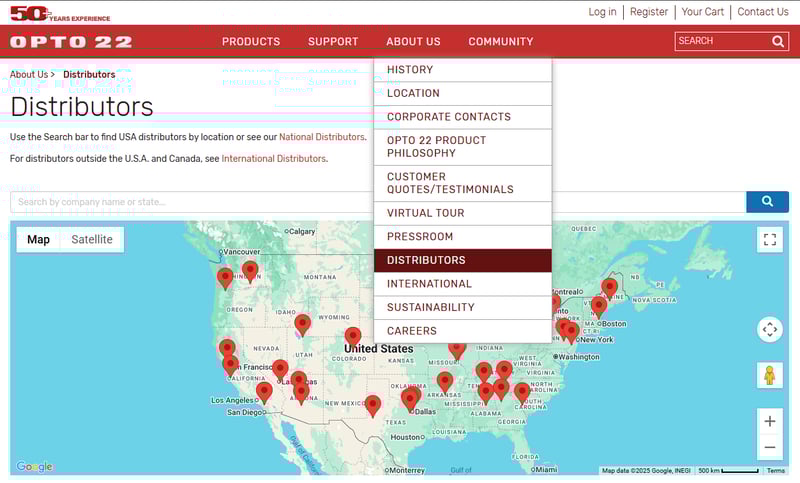Click the header Search input field
800x483 pixels.
pos(722,41)
